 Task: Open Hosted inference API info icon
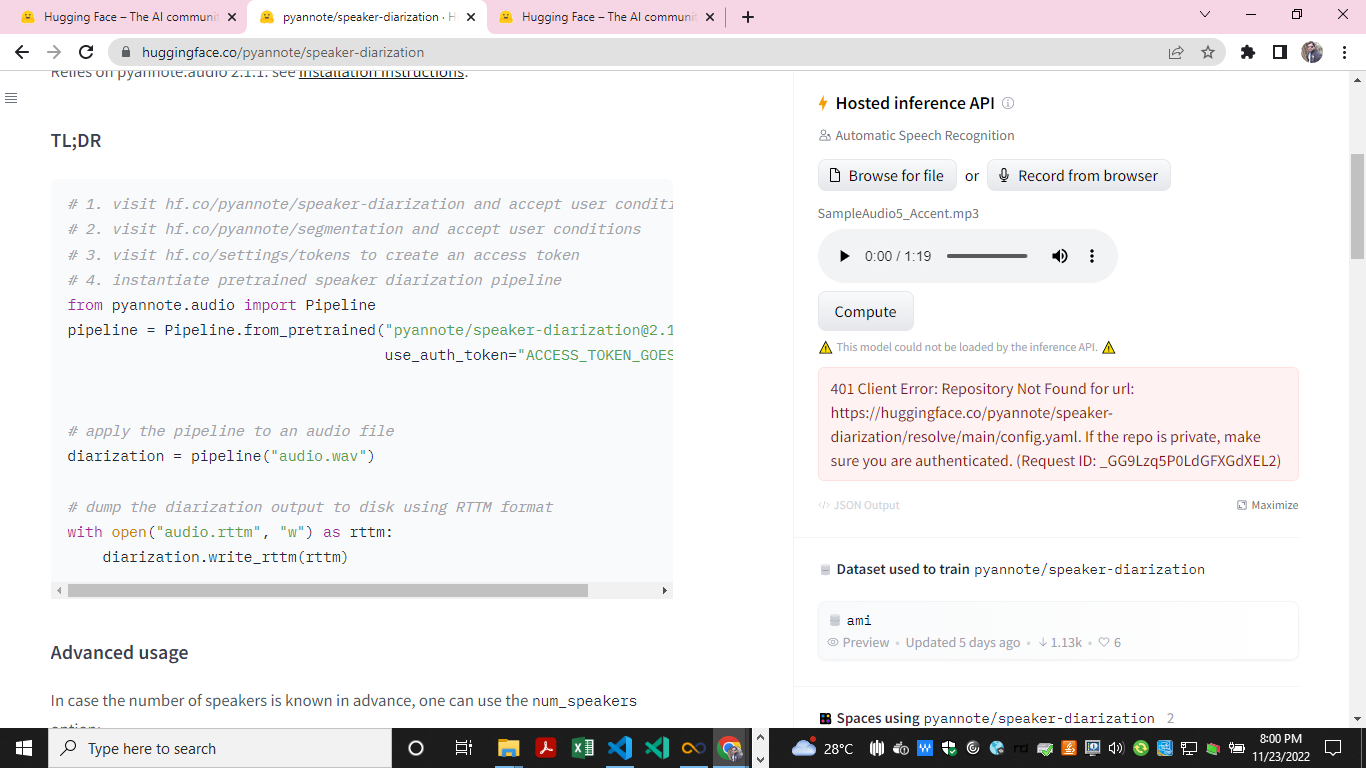1008,103
